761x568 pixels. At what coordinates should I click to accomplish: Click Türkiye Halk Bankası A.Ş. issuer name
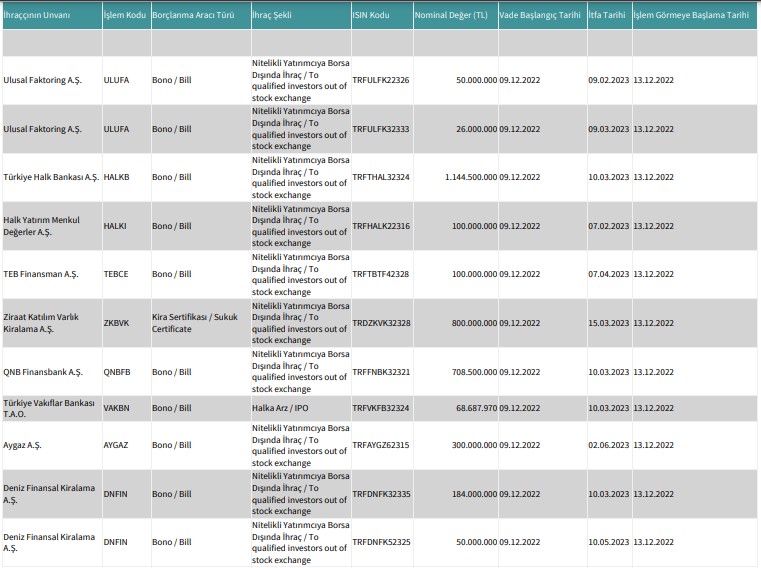tap(51, 177)
